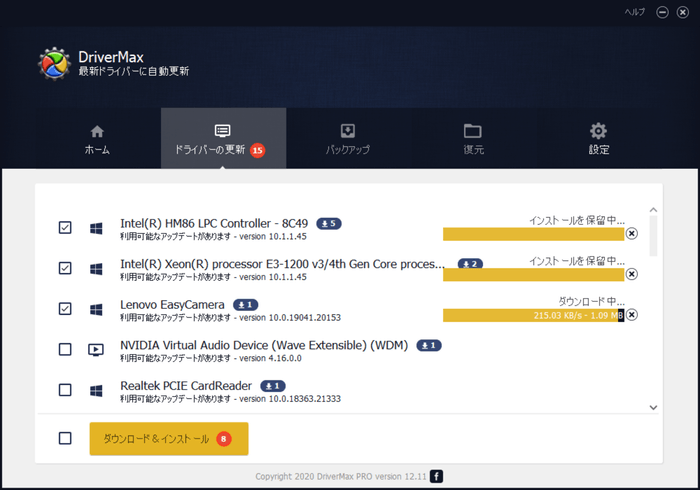The width and height of the screenshot is (700, 490).
Task: Close the DriverMax window
Action: pos(683,12)
